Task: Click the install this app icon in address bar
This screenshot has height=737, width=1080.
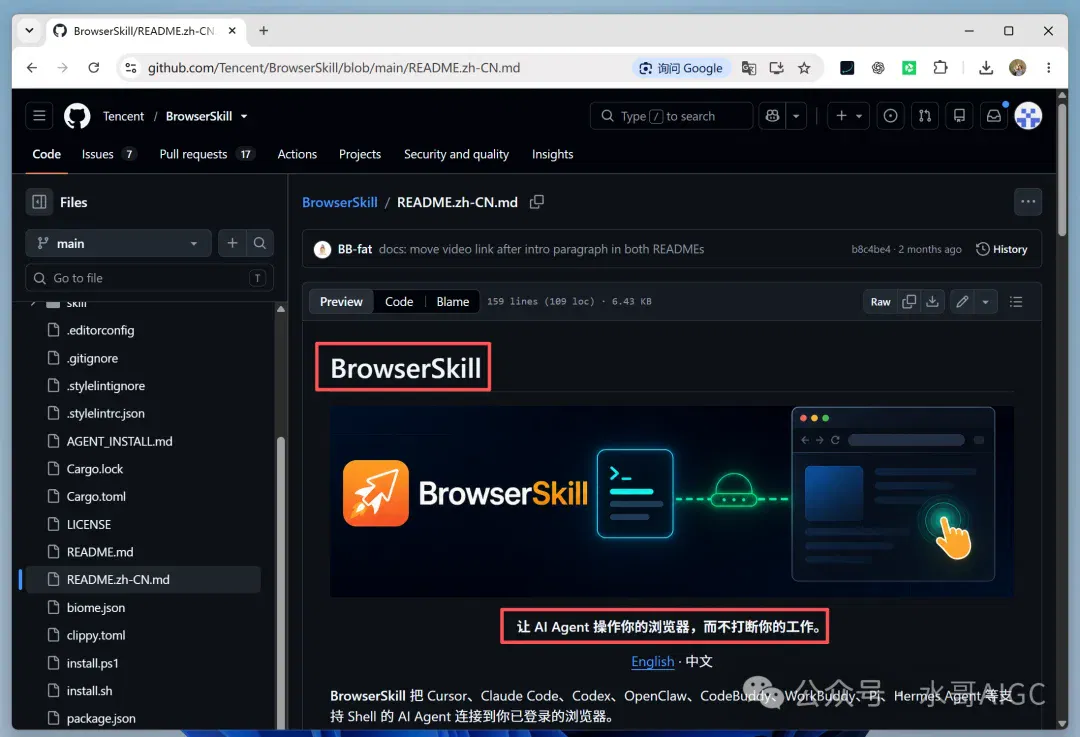Action: click(776, 68)
